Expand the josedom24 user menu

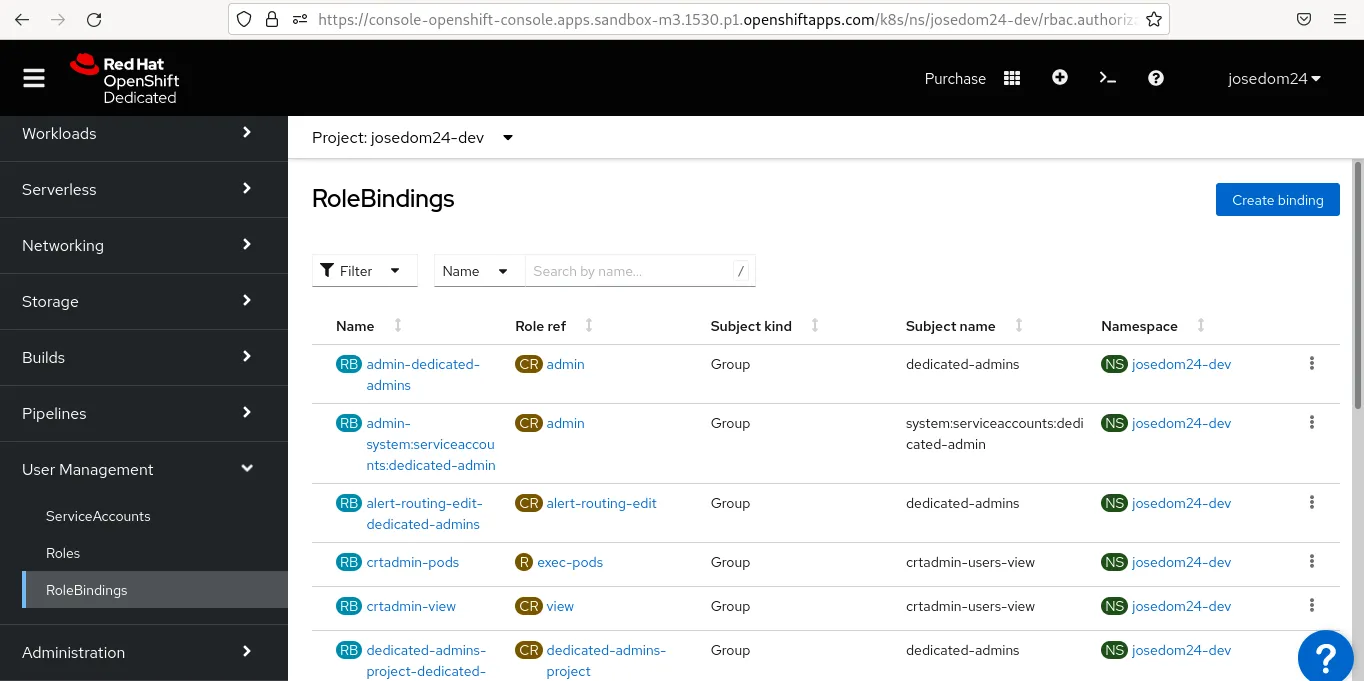pos(1274,78)
